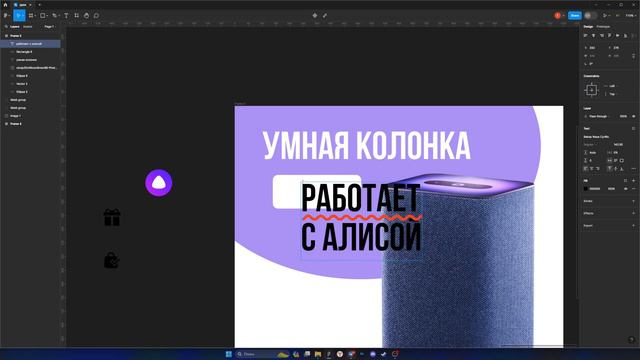This screenshot has width=640, height=360.
Task: Set auto width text resizing
Action: (x=610, y=160)
